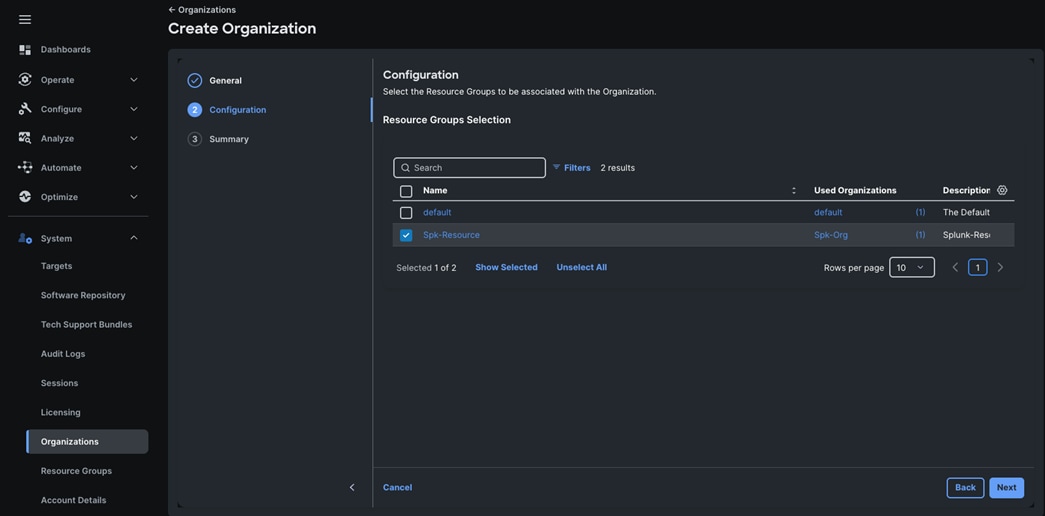Screen dimensions: 1045x516
Task: Select Organizations in the sidebar
Action: point(87,441)
